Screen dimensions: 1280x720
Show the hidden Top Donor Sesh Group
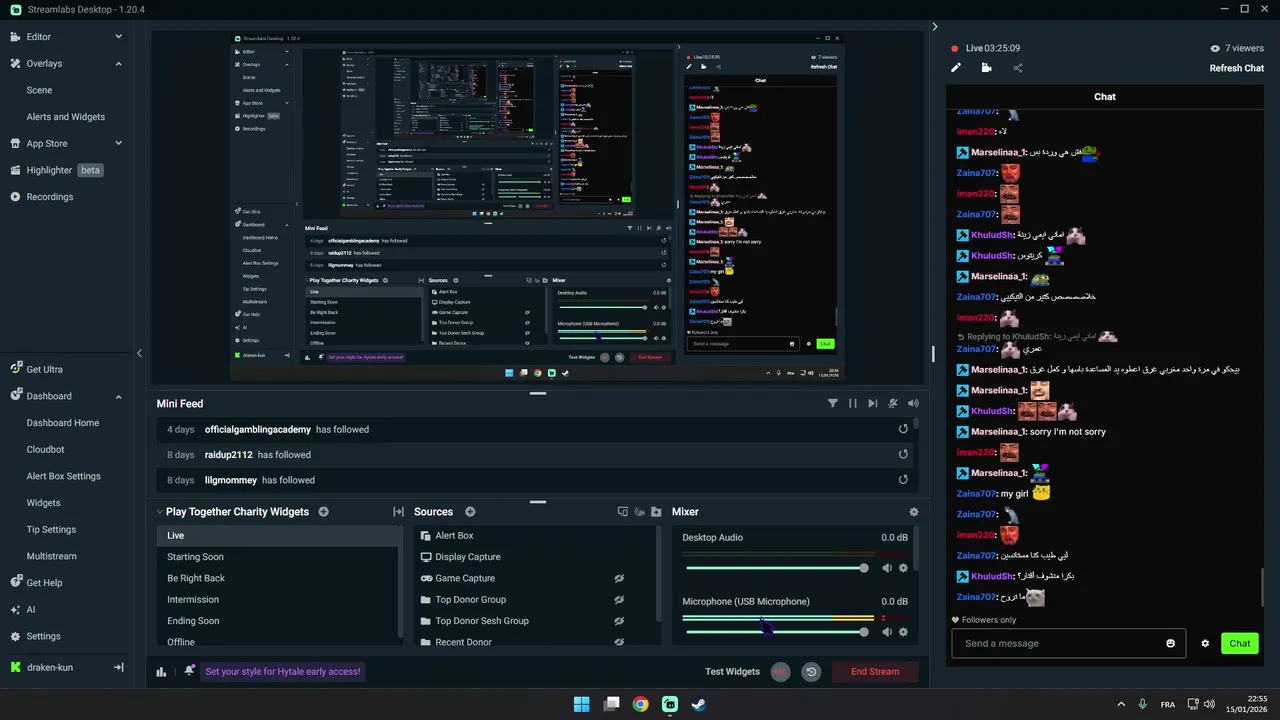point(619,621)
